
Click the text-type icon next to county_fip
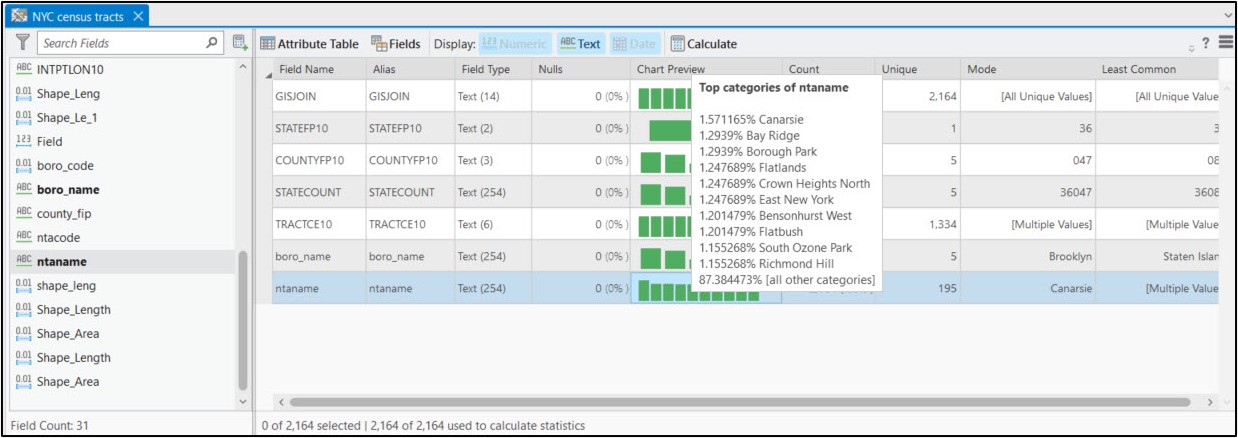point(25,214)
